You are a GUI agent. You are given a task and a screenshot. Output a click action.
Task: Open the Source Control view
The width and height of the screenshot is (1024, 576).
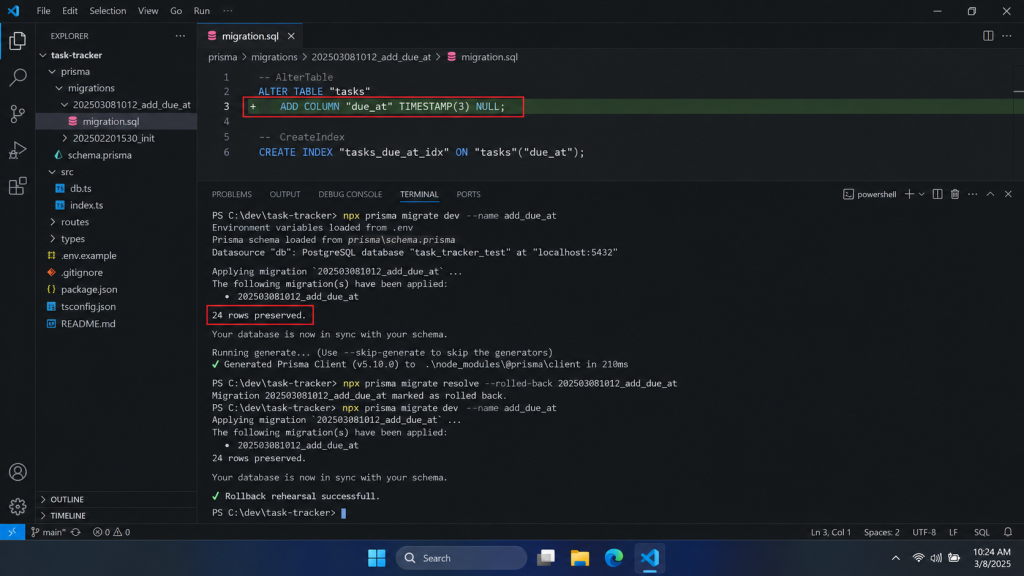[18, 114]
